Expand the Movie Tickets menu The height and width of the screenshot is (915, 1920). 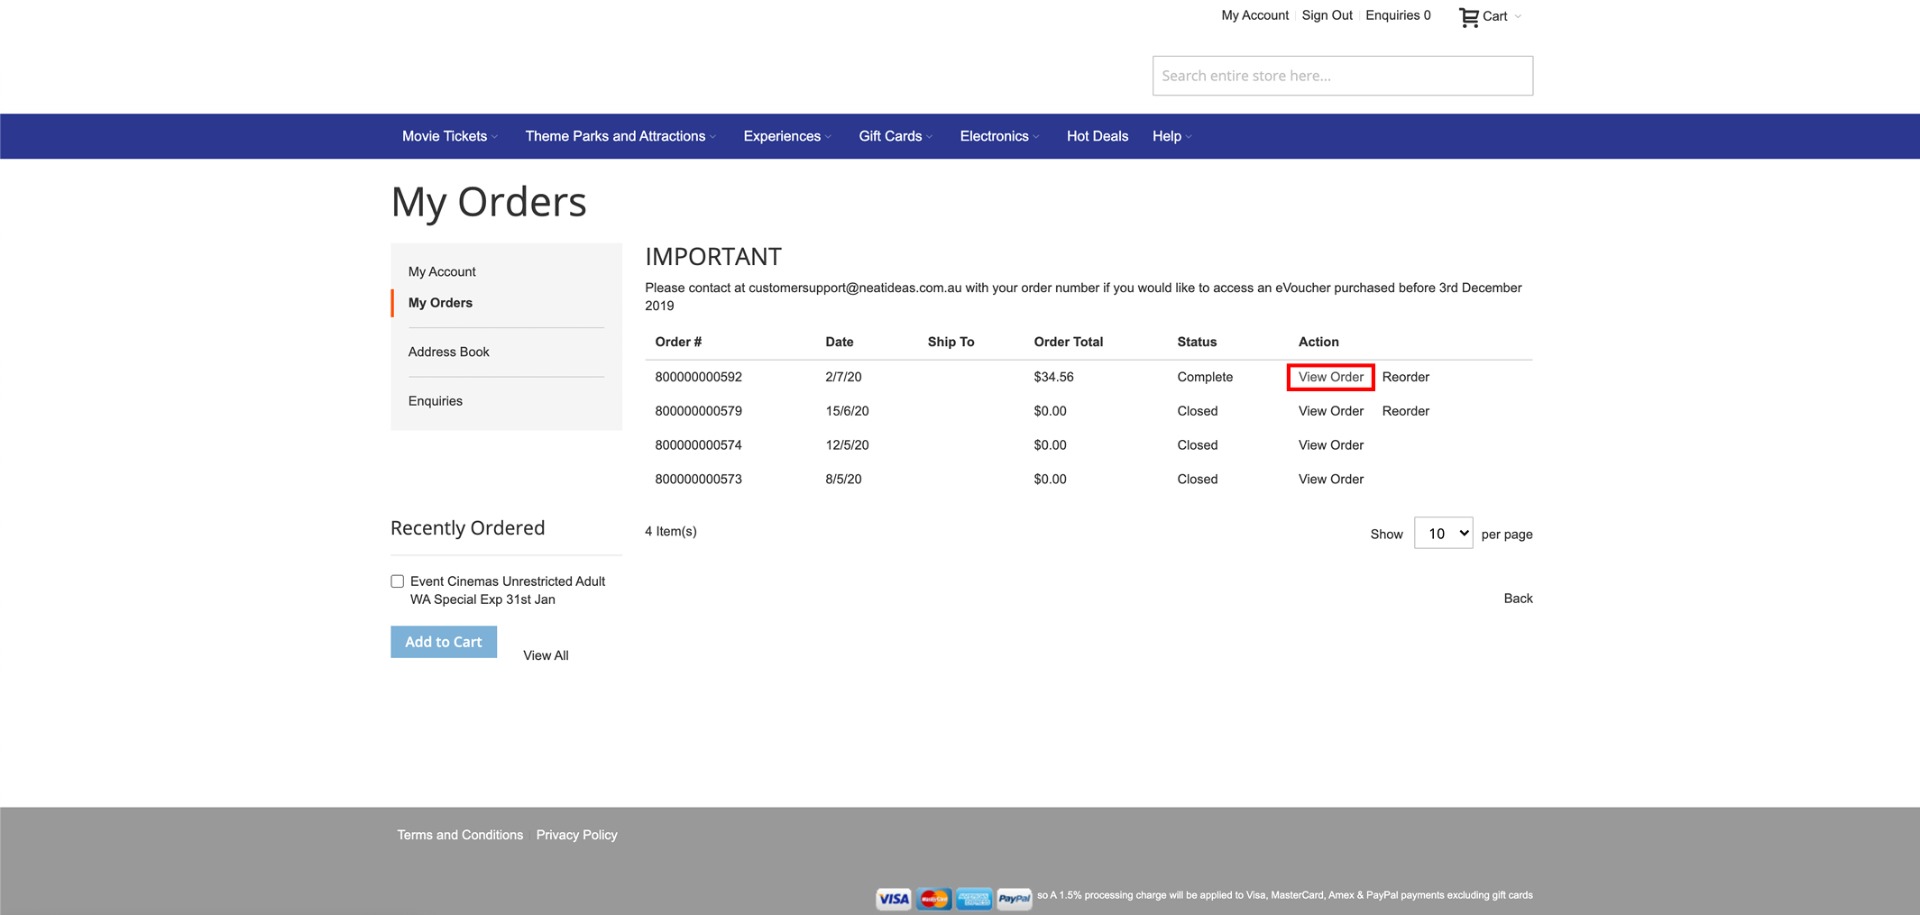click(x=449, y=136)
